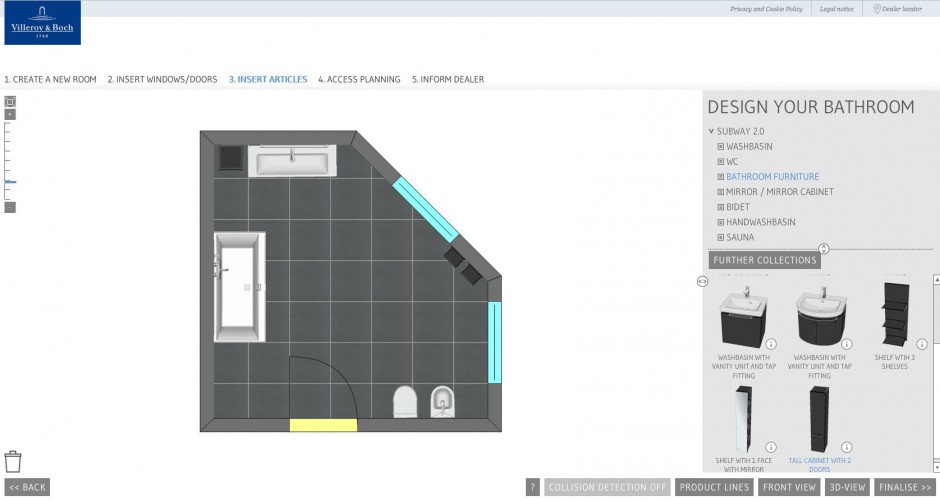Viewport: 940px width, 500px height.
Task: Click the blue zoom slider handle
Action: click(x=10, y=182)
